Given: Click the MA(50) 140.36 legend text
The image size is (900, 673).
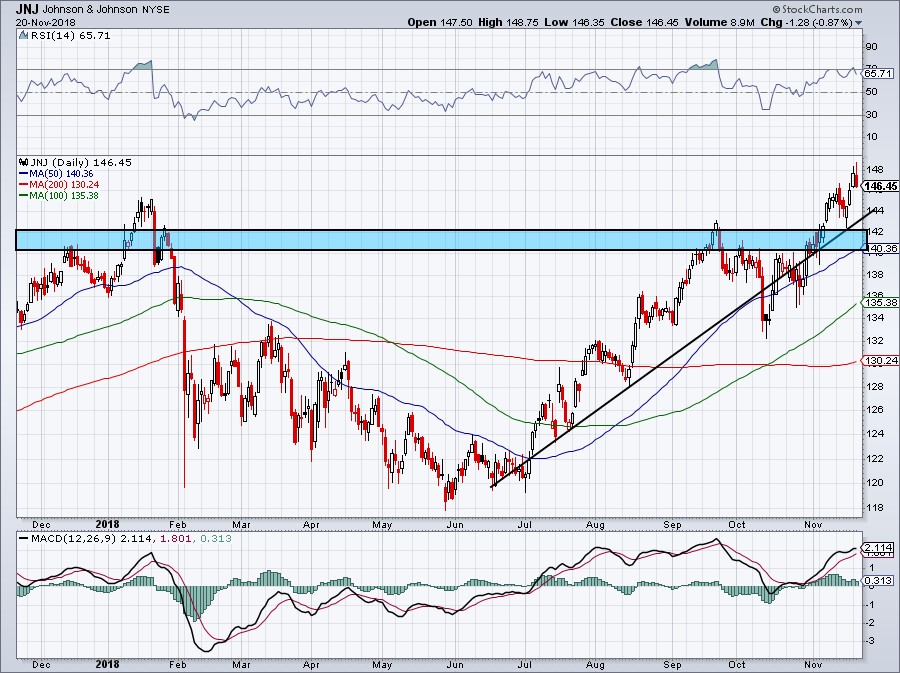Looking at the screenshot, I should point(61,174).
